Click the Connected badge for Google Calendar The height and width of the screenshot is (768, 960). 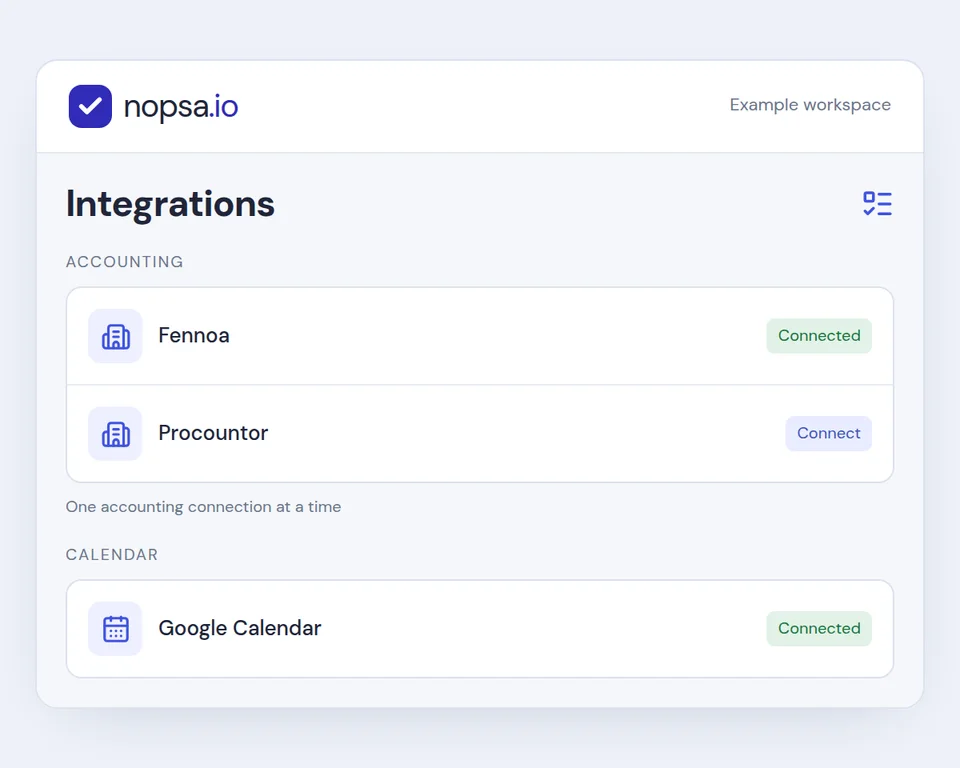pos(819,628)
